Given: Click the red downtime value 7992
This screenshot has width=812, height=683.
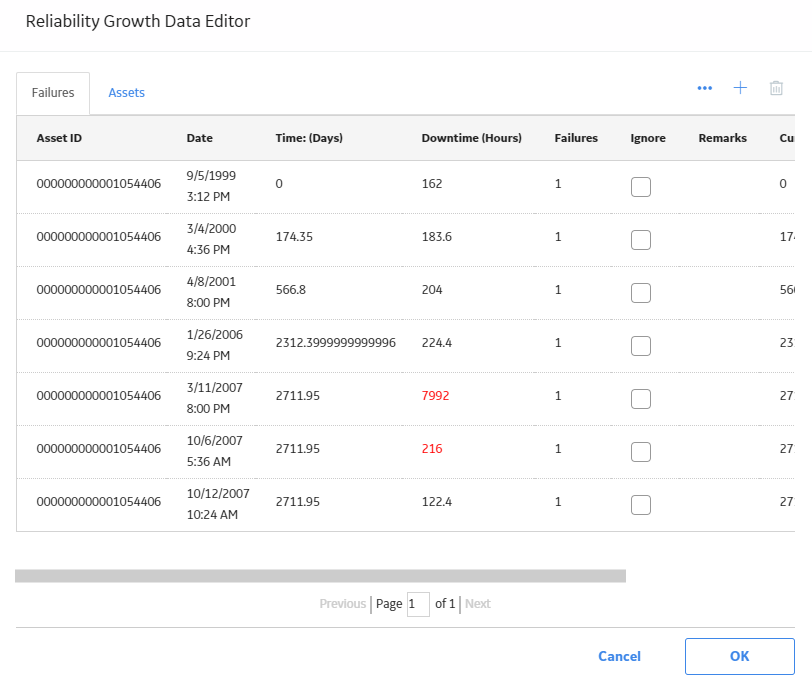Looking at the screenshot, I should (x=435, y=396).
